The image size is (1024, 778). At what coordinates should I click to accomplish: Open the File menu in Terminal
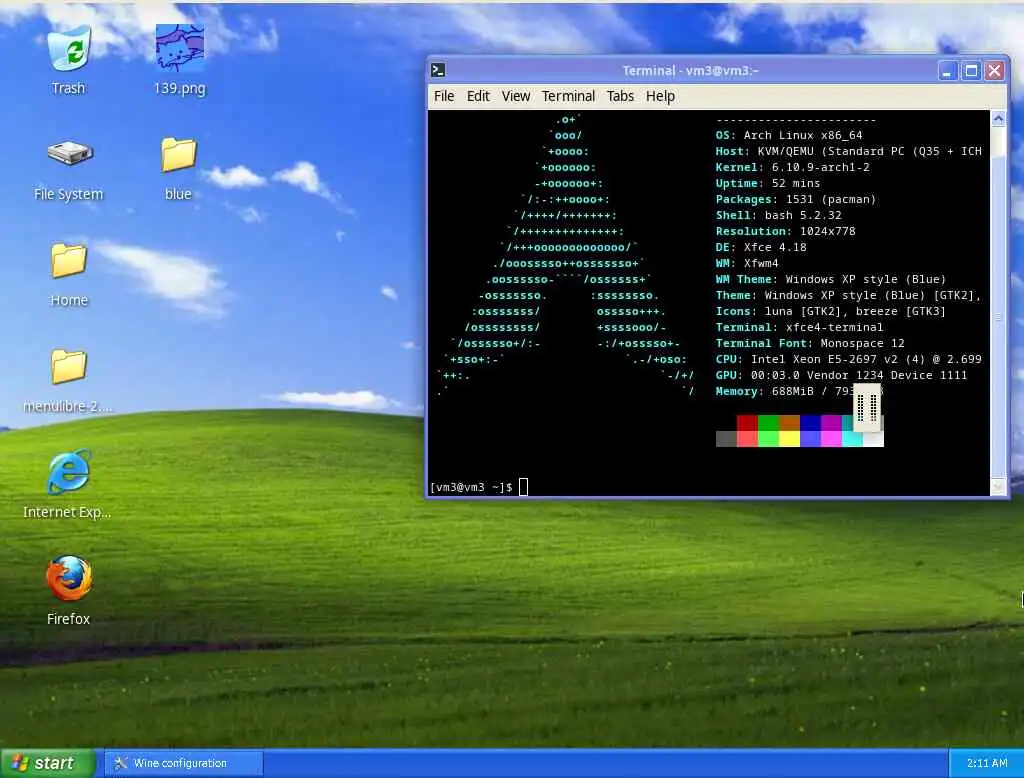pyautogui.click(x=444, y=96)
